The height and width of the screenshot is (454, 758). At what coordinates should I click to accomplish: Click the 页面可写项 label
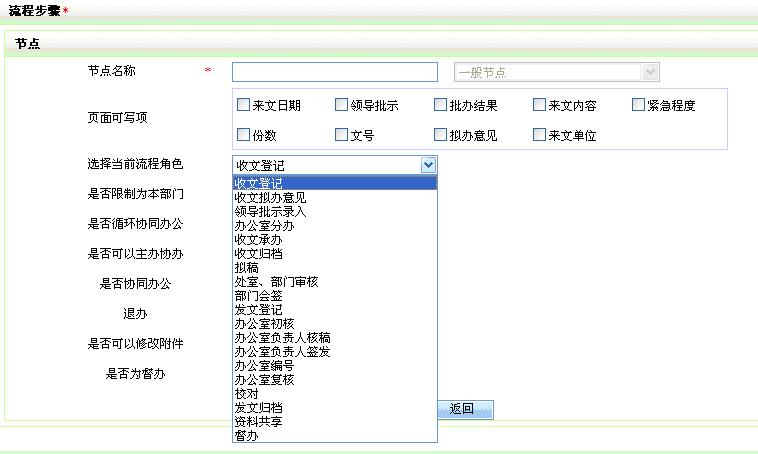[x=117, y=117]
